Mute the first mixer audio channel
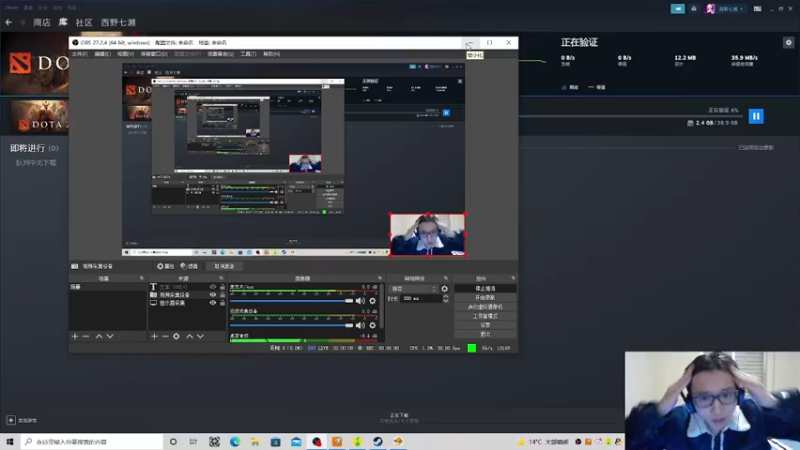Viewport: 800px width, 450px height. pyautogui.click(x=360, y=301)
